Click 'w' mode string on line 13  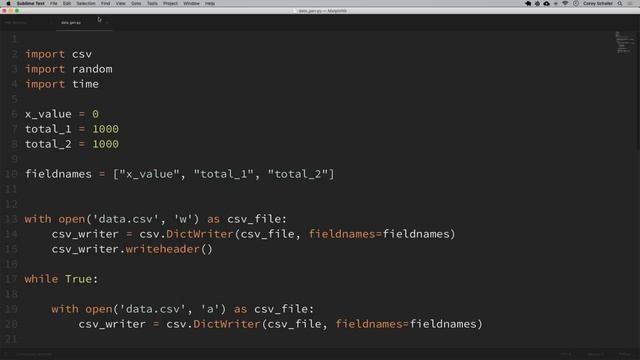pyautogui.click(x=184, y=219)
